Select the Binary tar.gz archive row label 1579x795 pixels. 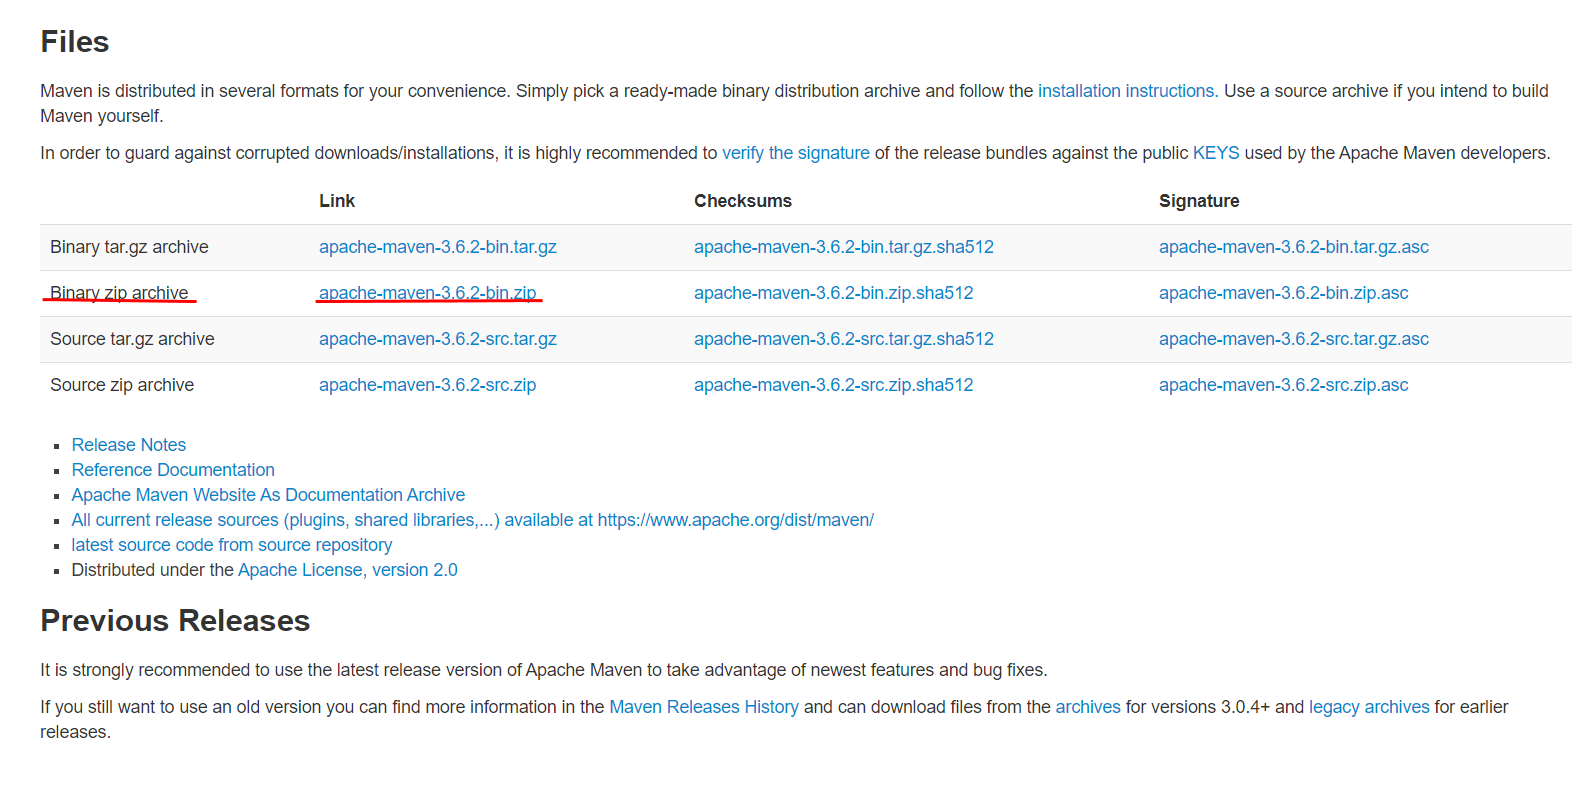pos(129,247)
